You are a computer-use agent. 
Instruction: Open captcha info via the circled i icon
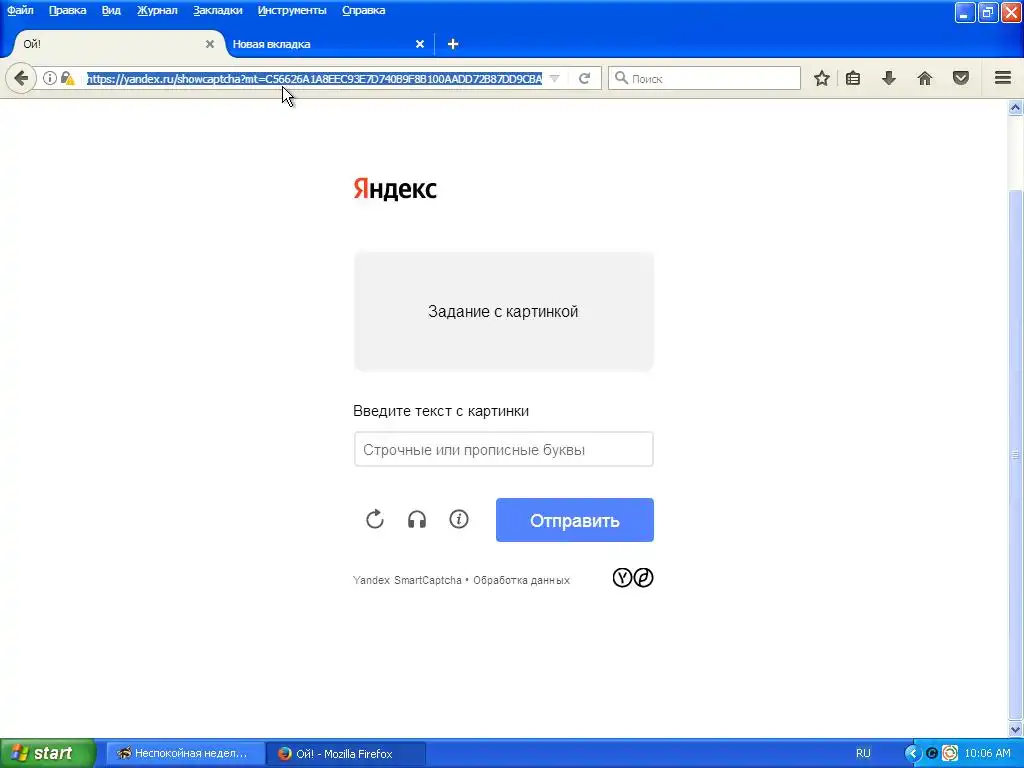(x=459, y=519)
